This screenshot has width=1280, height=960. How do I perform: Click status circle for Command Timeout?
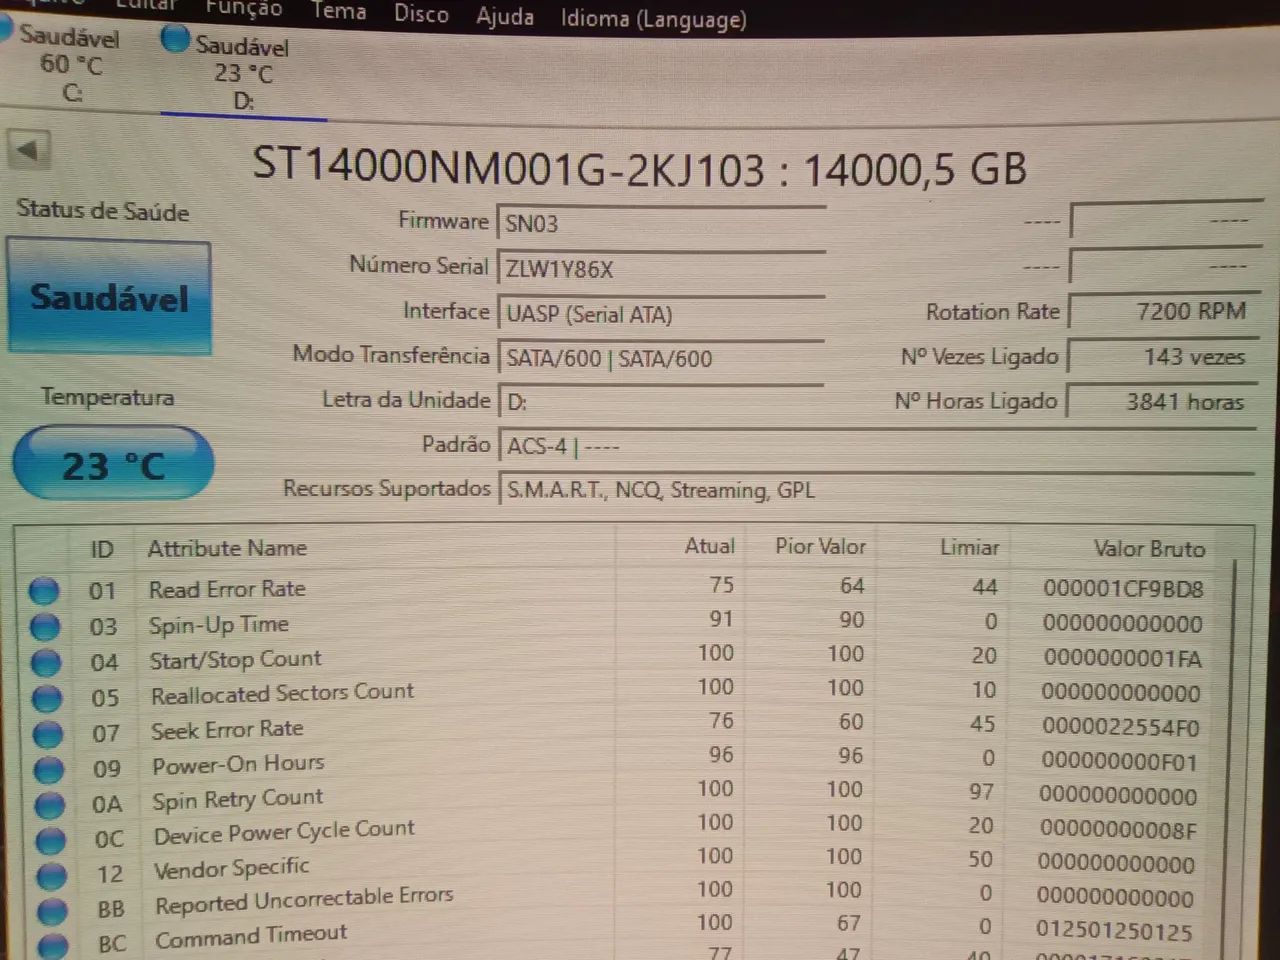[x=54, y=944]
